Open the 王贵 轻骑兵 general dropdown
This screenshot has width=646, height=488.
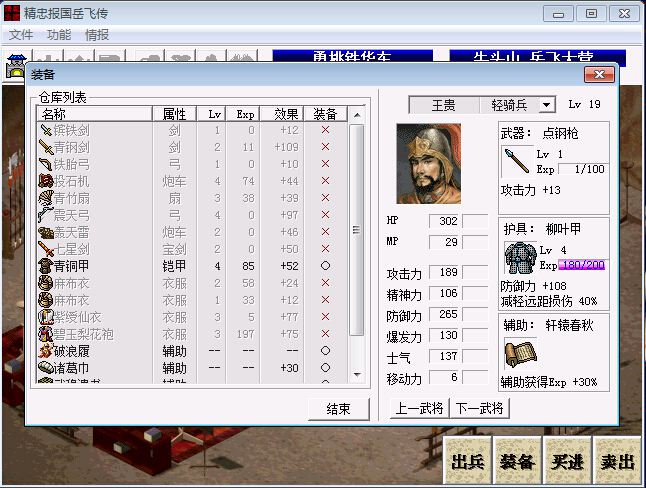pyautogui.click(x=547, y=105)
